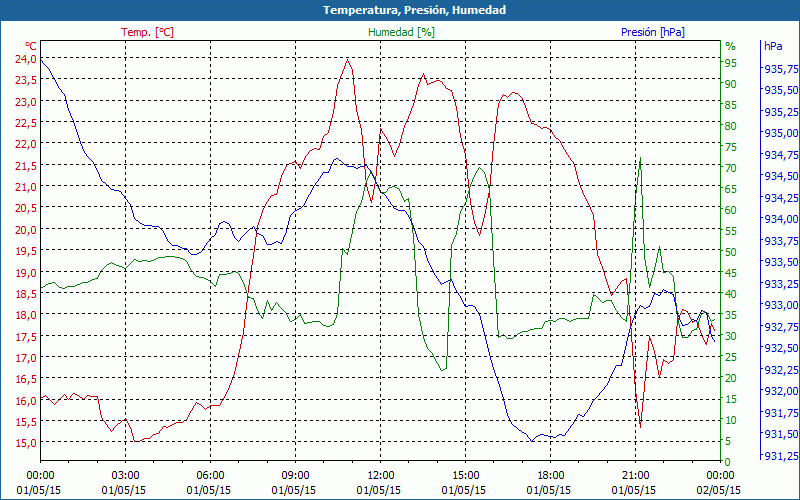Click pressure axis value '932,00'
Viewport: 800px width, 500px height.
click(781, 391)
